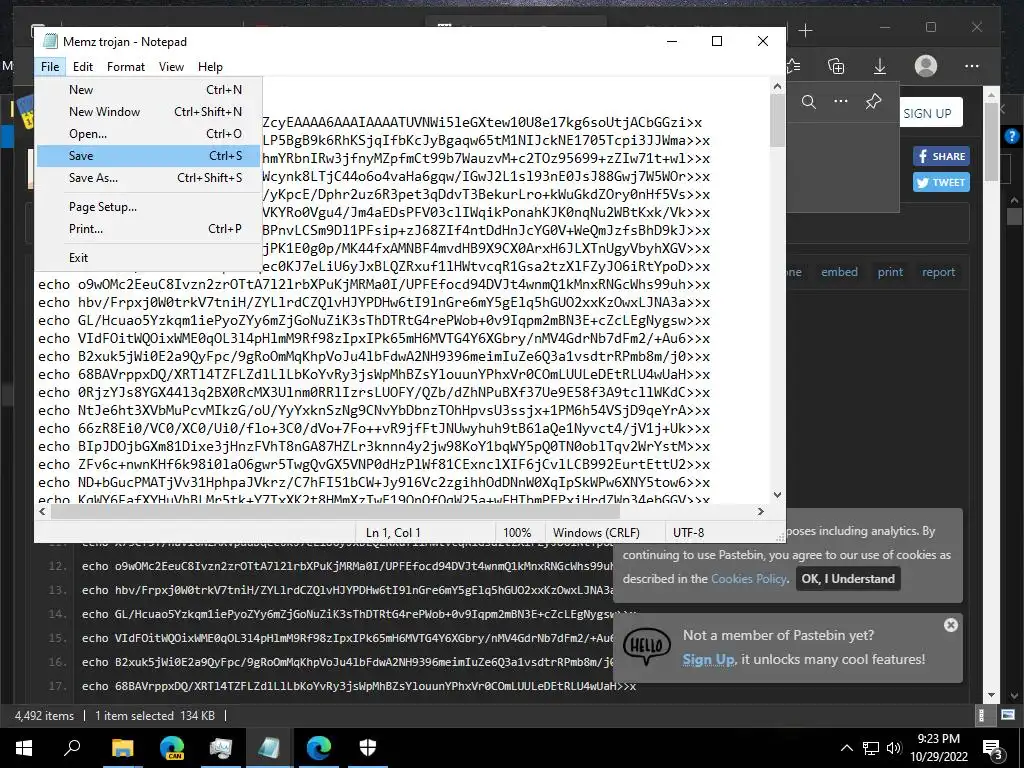The height and width of the screenshot is (768, 1024).
Task: Open the new tab plus button in Edge
Action: tap(806, 31)
